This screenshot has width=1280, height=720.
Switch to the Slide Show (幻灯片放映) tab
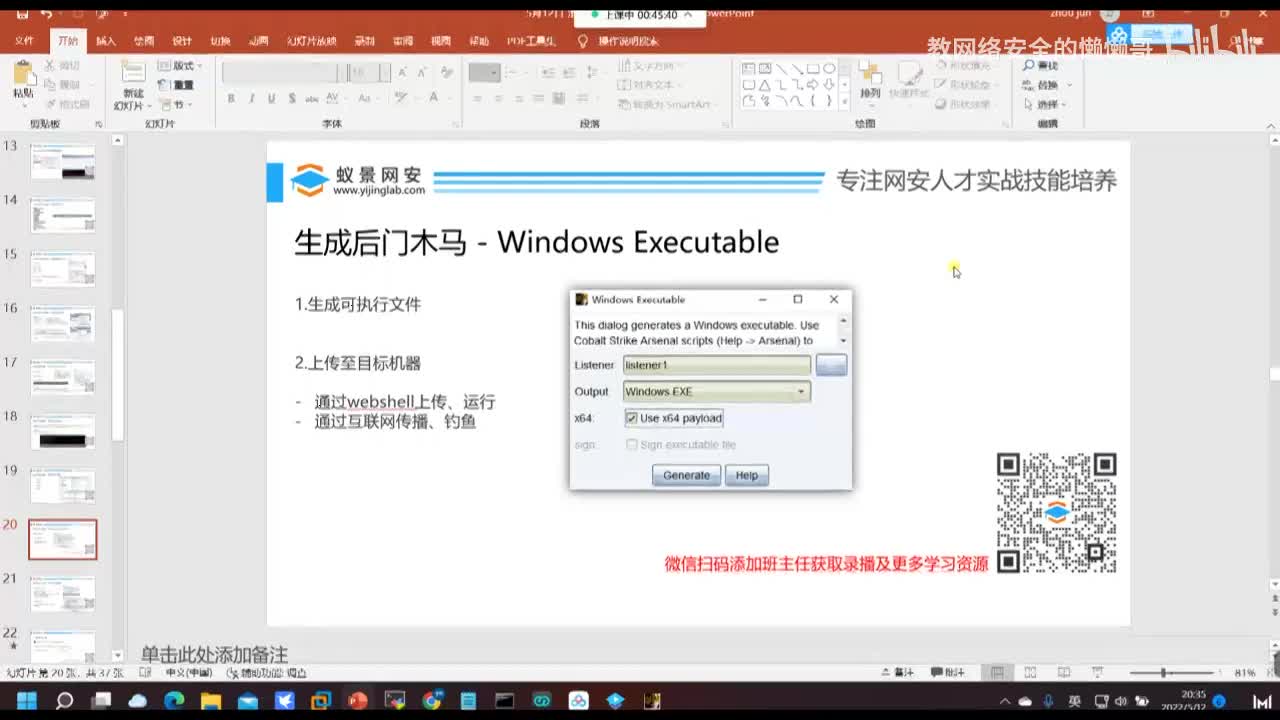[311, 42]
